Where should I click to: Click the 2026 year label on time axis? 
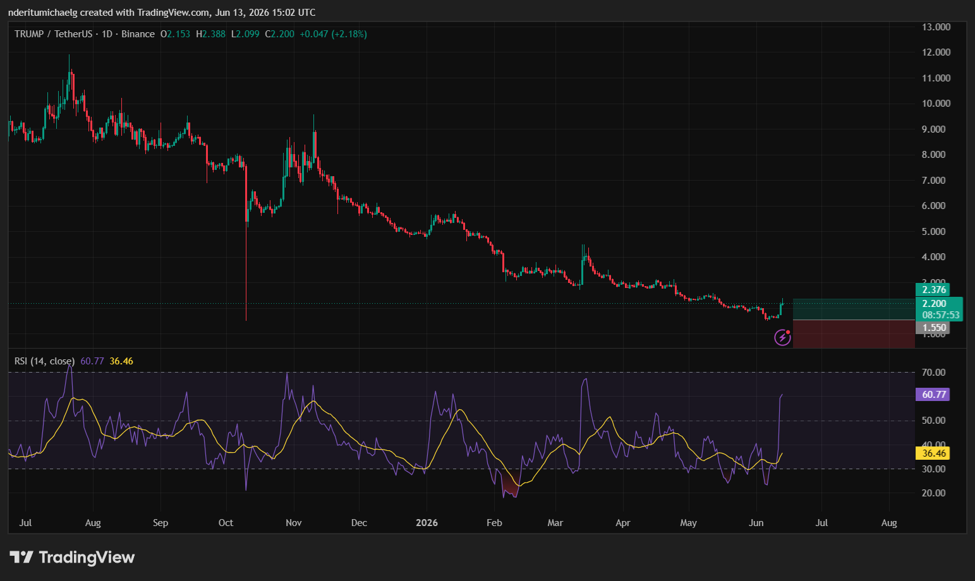tap(427, 523)
